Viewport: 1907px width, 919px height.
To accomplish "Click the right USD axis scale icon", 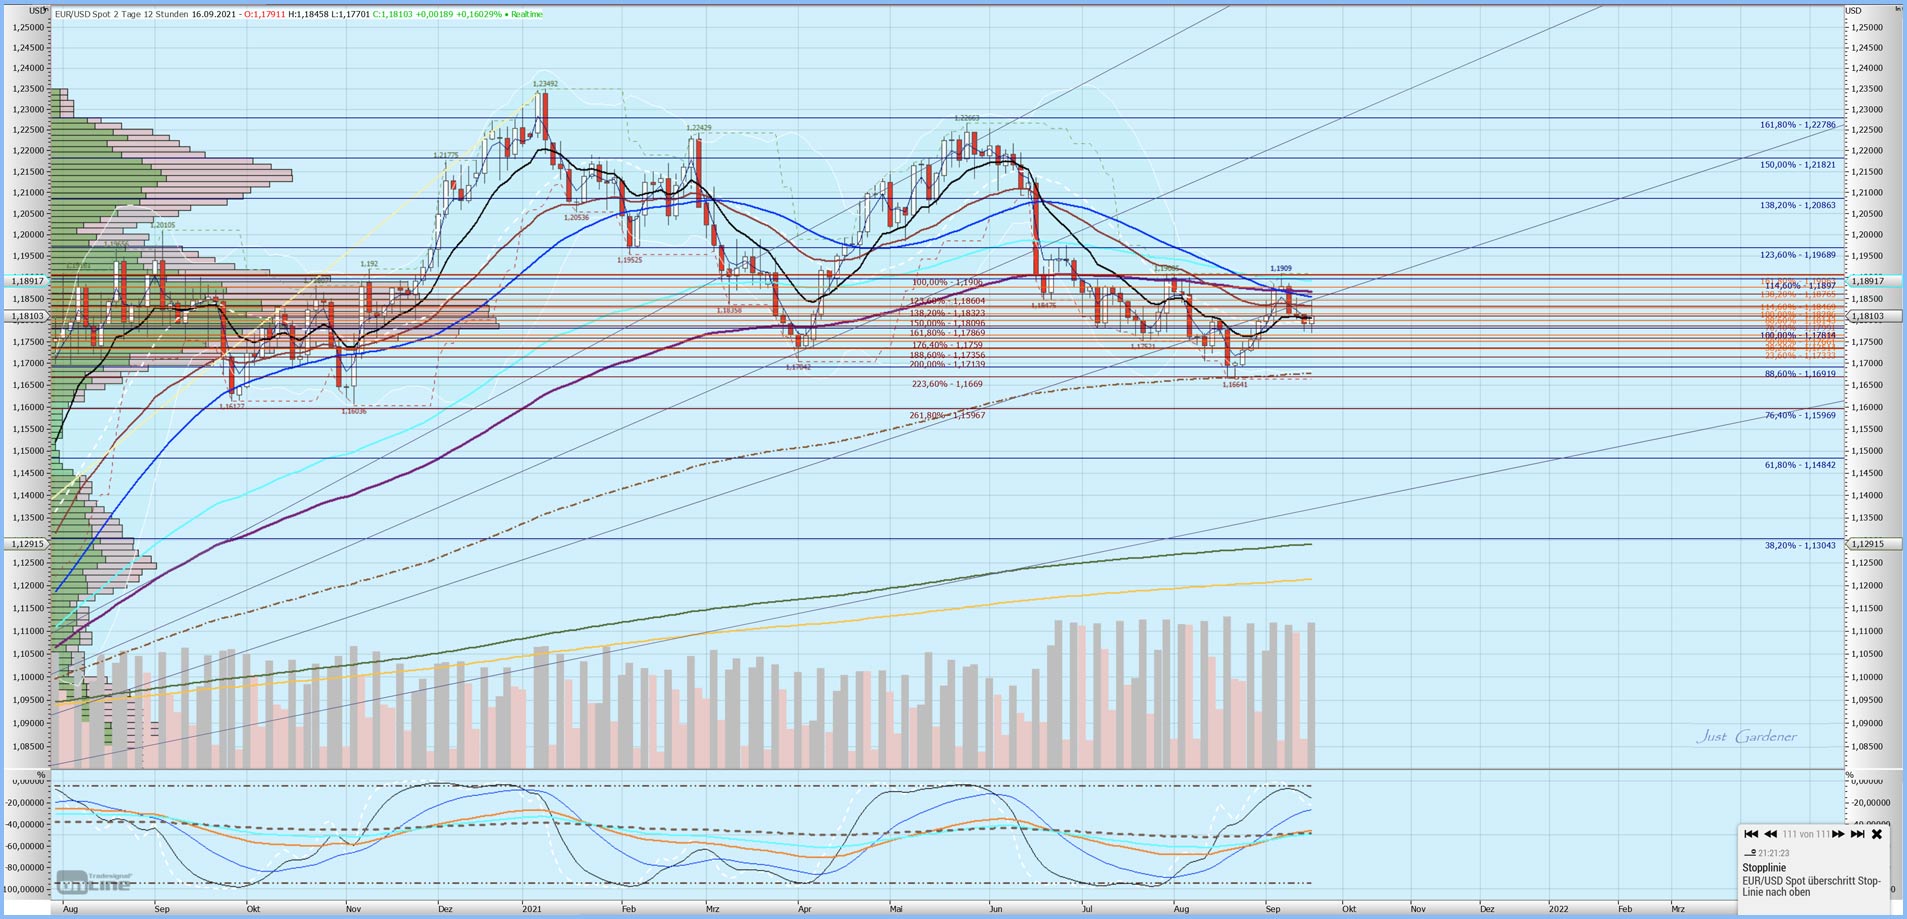I will 1897,10.
